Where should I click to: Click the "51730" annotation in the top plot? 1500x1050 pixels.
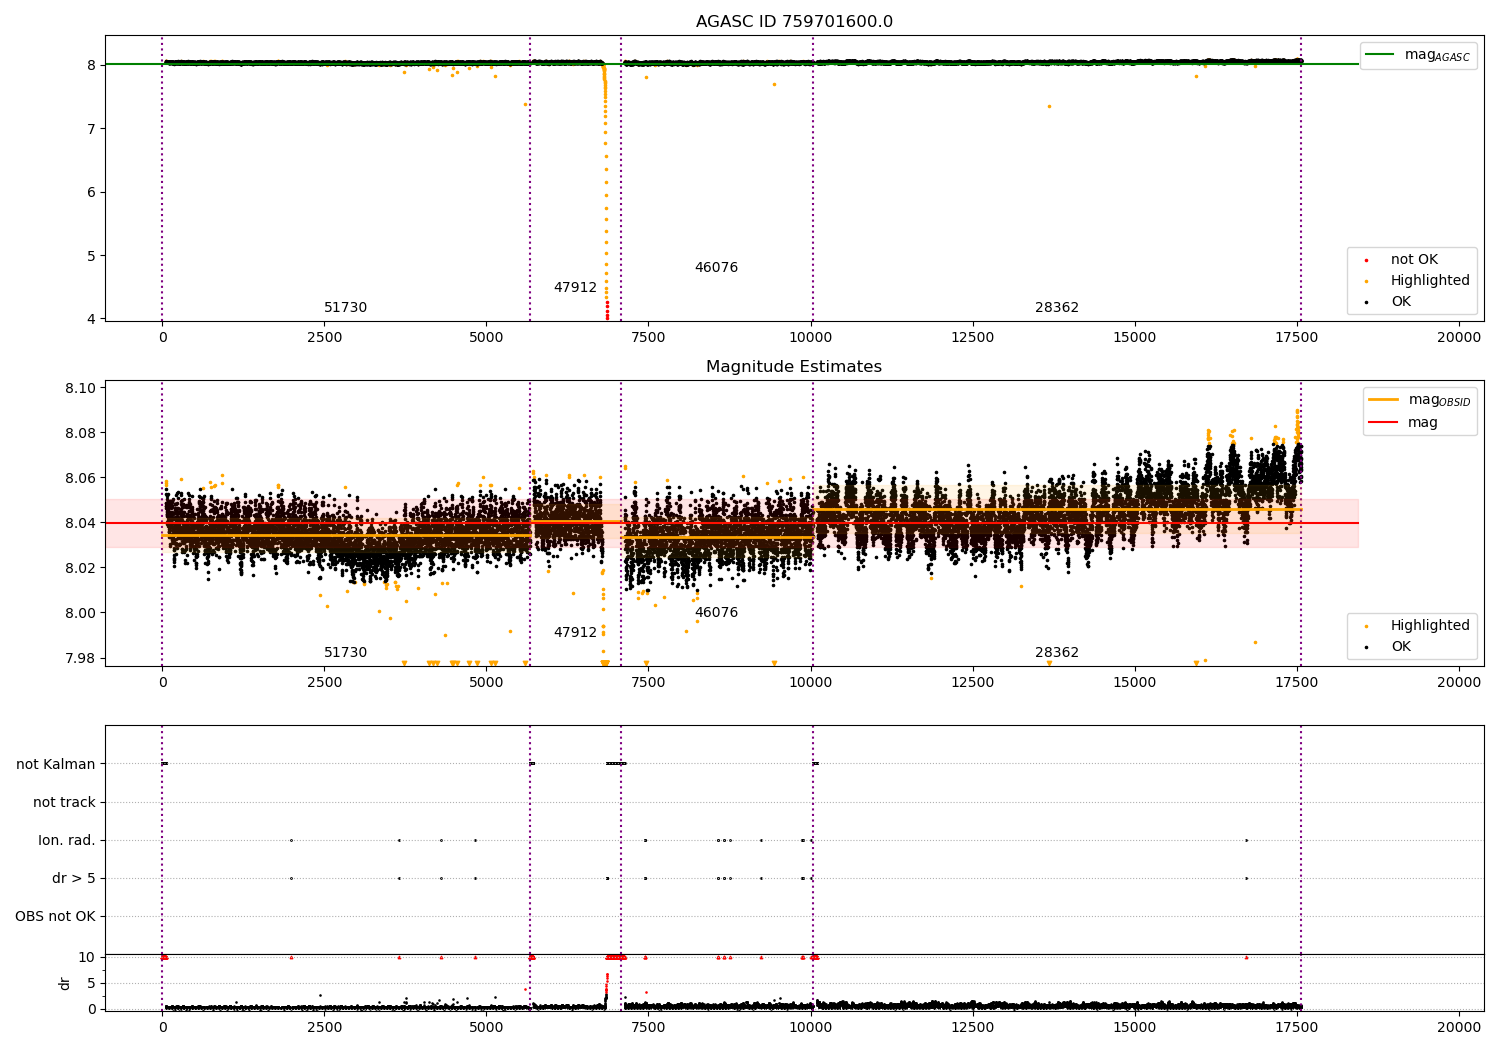click(x=345, y=308)
